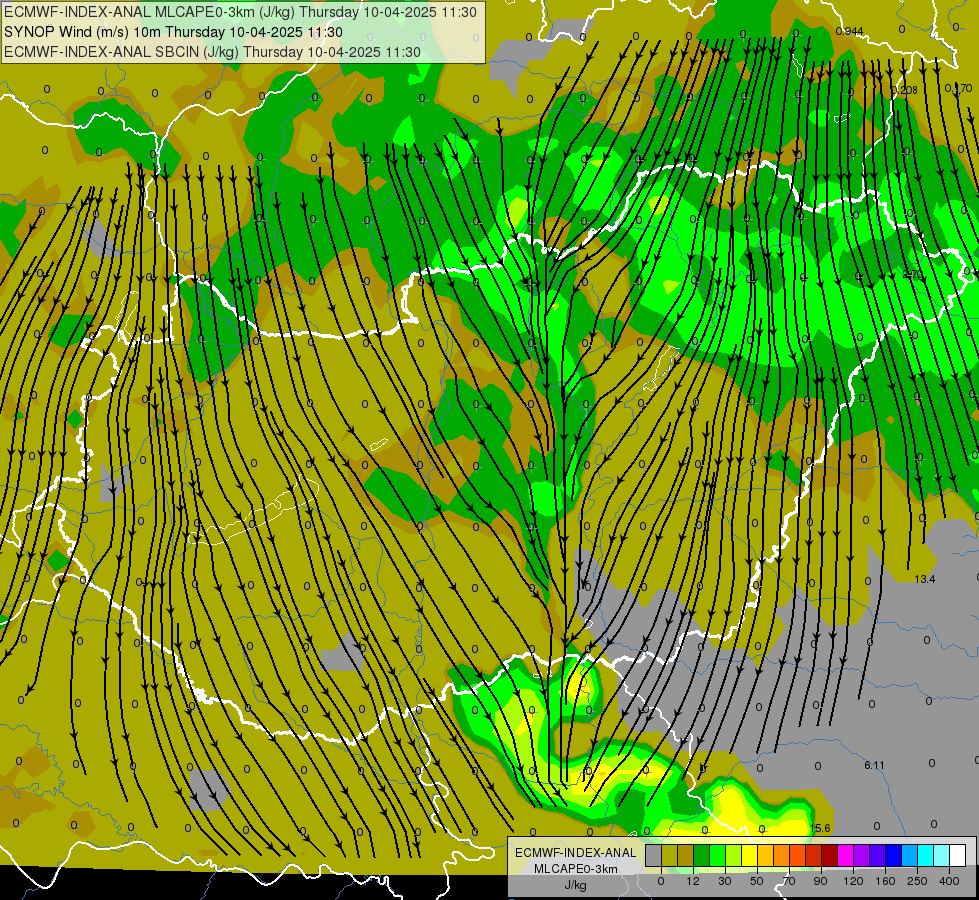Select the dark green legend swatch after tick 12

click(x=702, y=855)
